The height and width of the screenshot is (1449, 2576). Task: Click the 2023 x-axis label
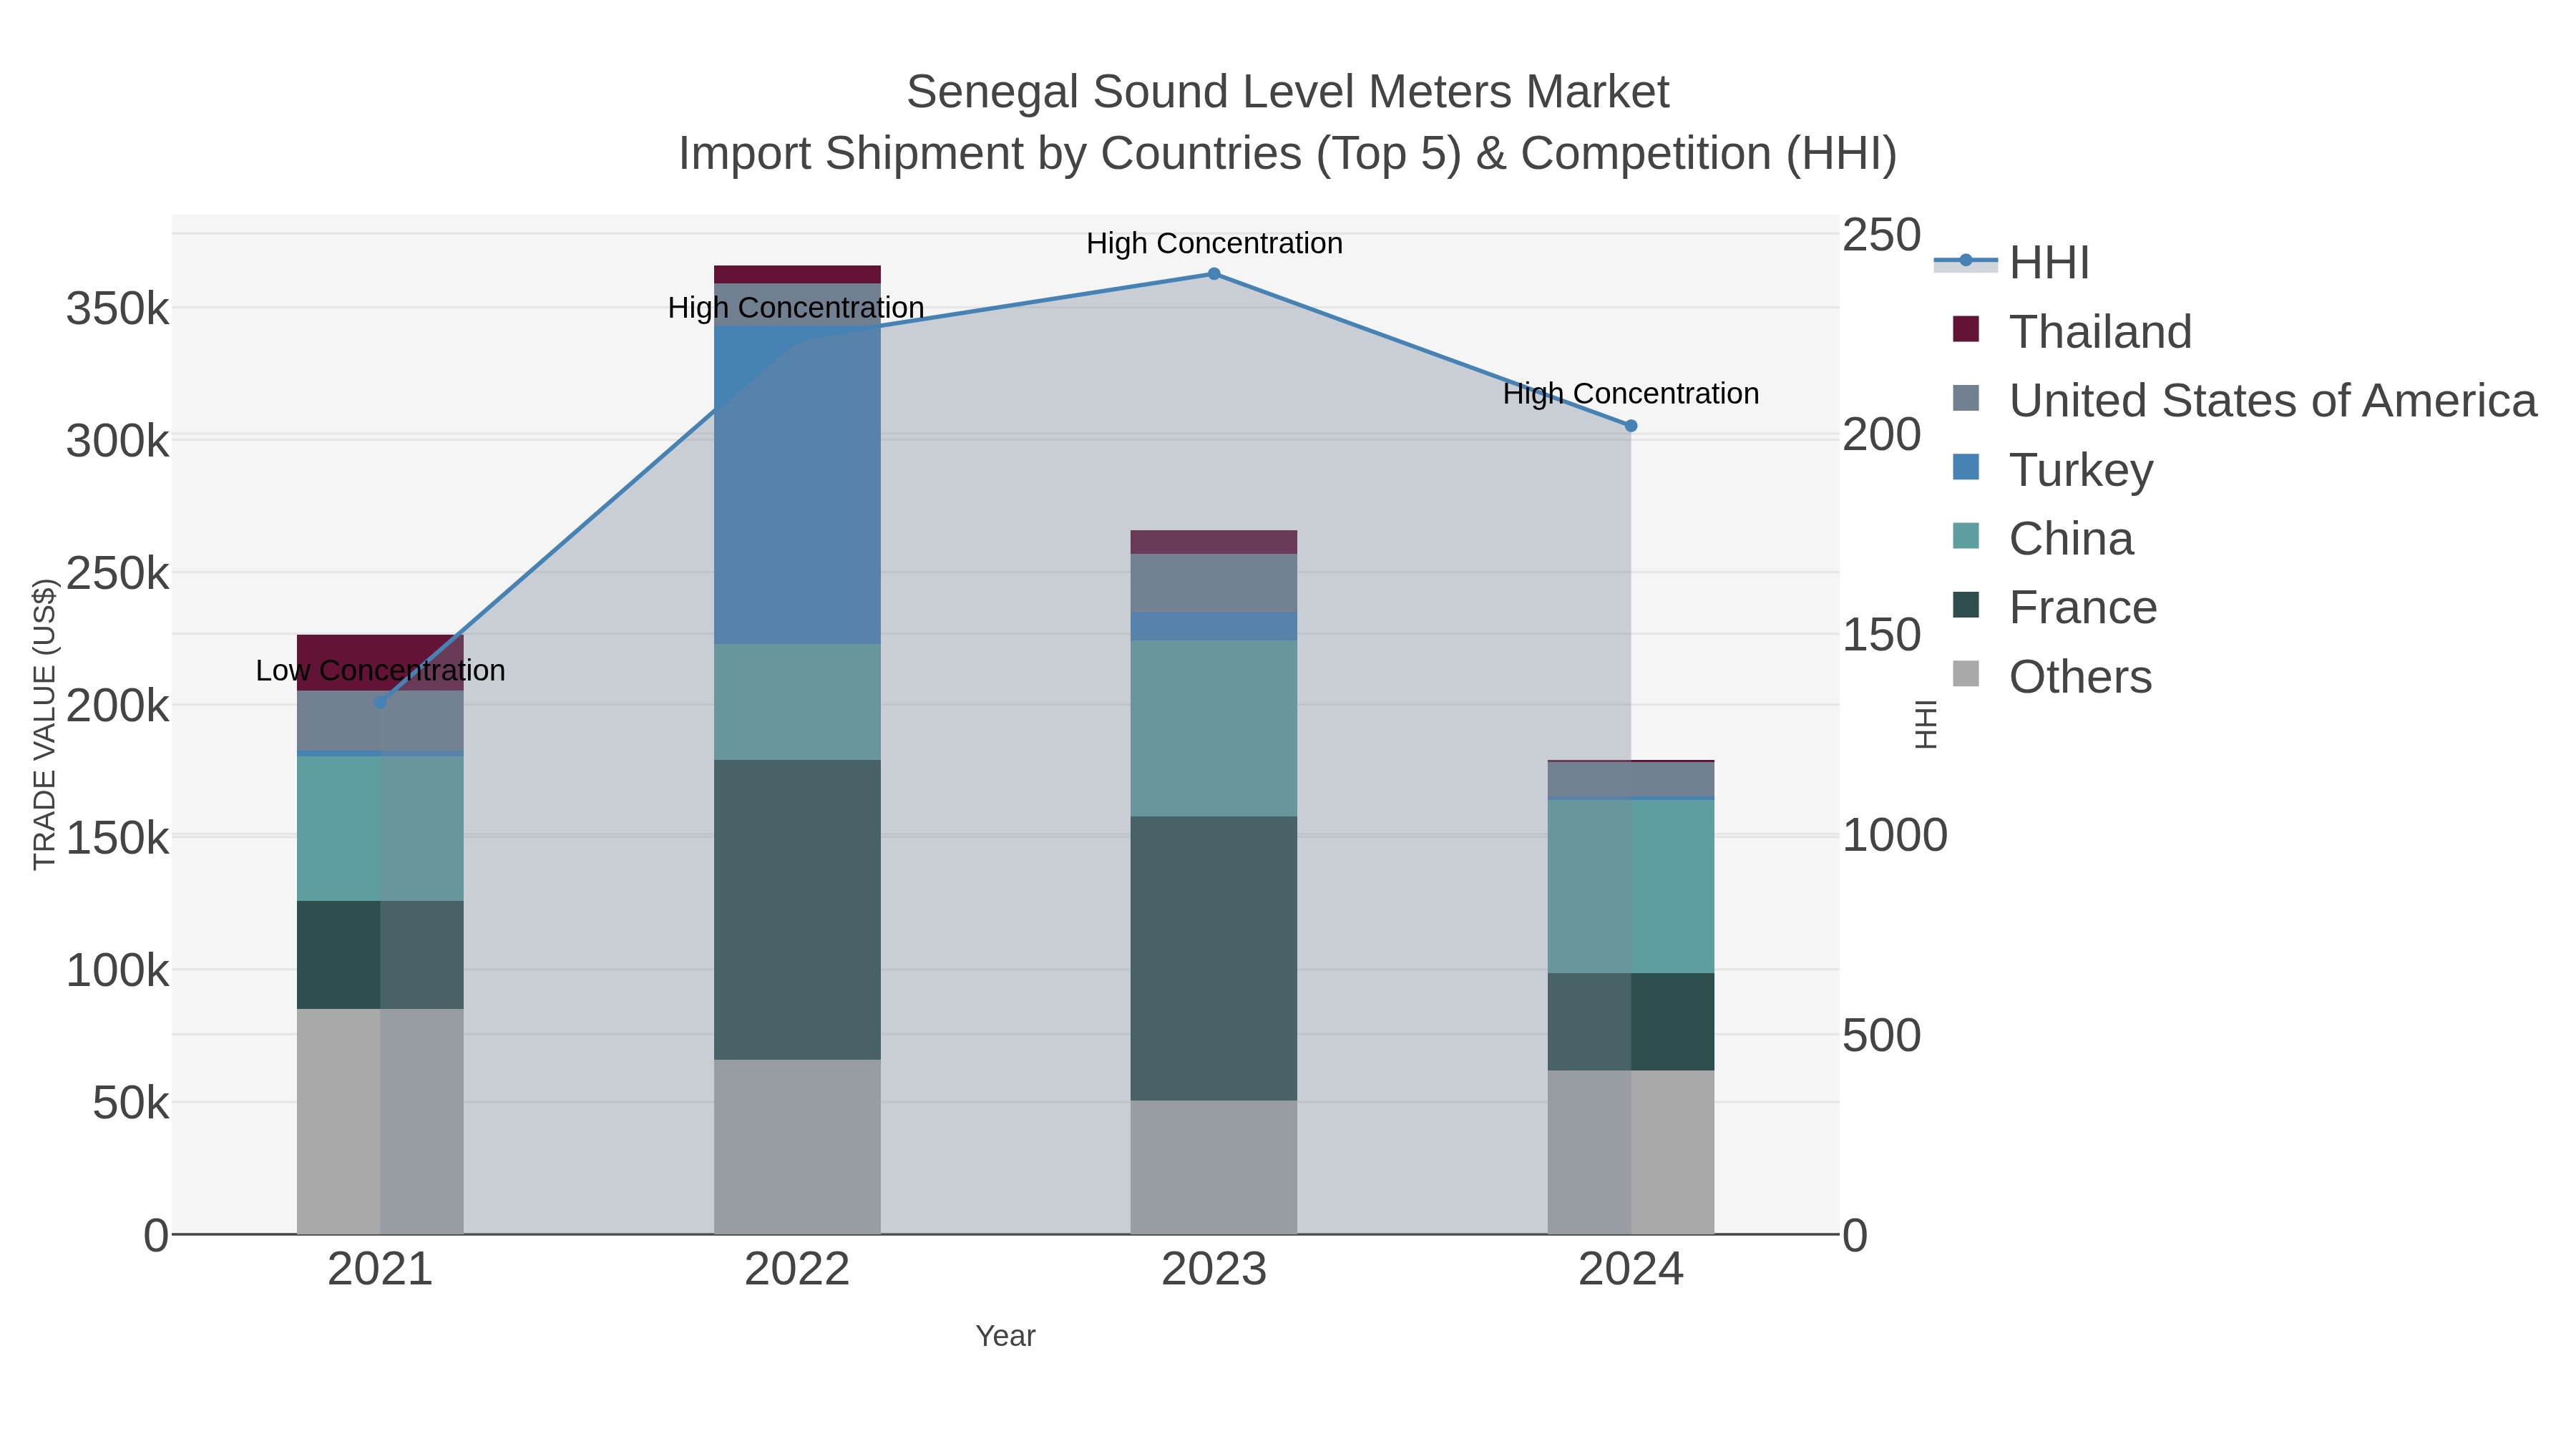tap(1214, 1270)
